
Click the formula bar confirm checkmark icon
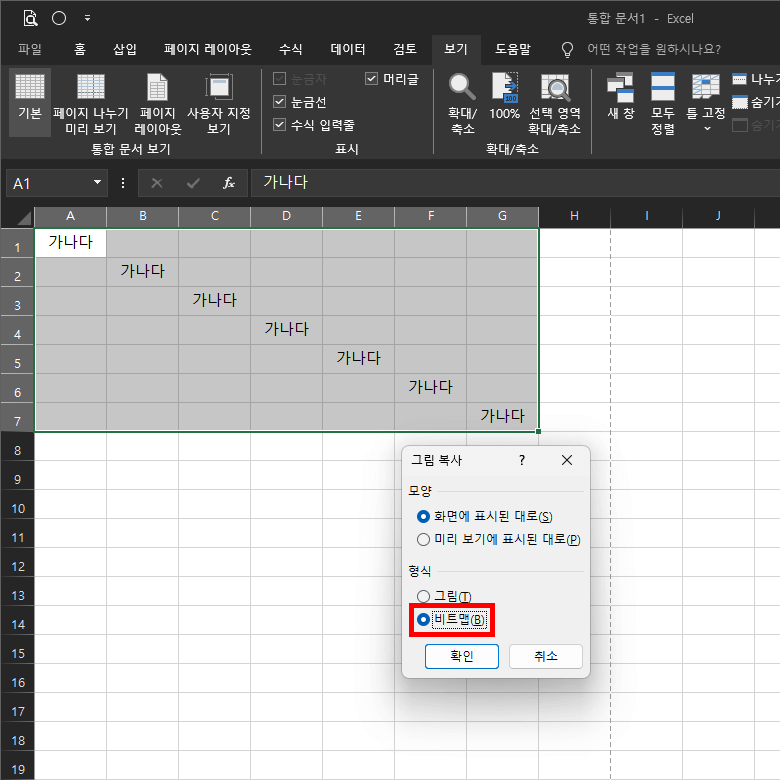193,183
